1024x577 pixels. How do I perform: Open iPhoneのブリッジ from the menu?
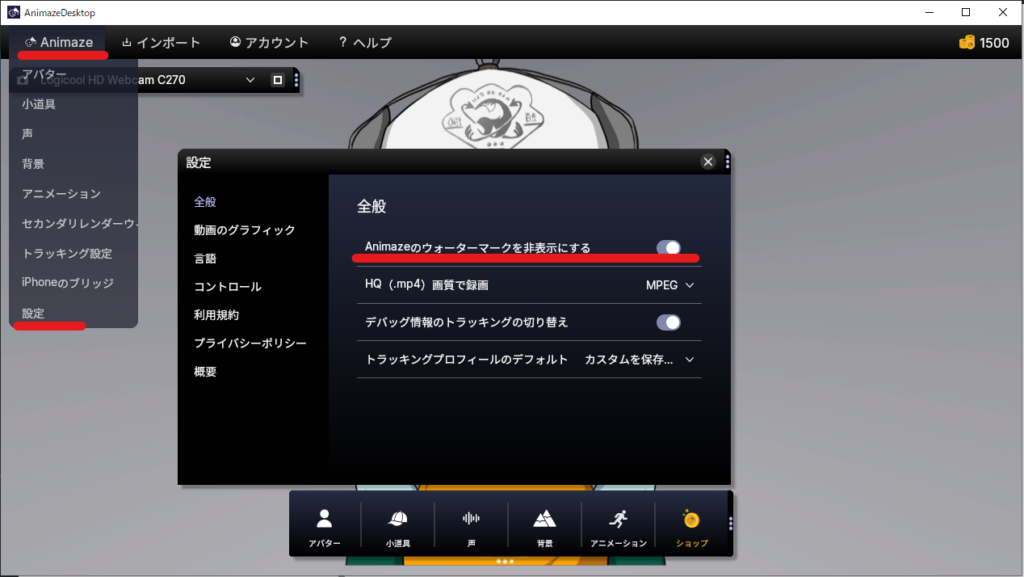pyautogui.click(x=67, y=283)
